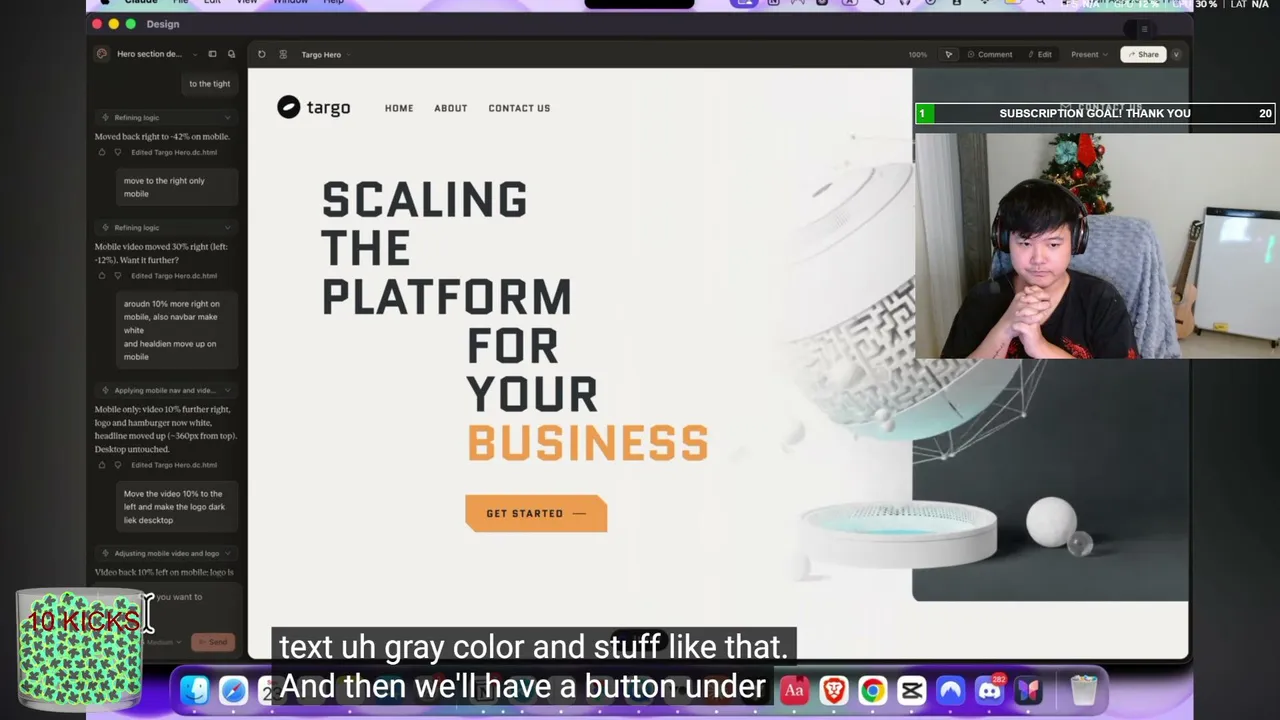
Task: Reload the Targo Hero preview
Action: click(x=262, y=54)
